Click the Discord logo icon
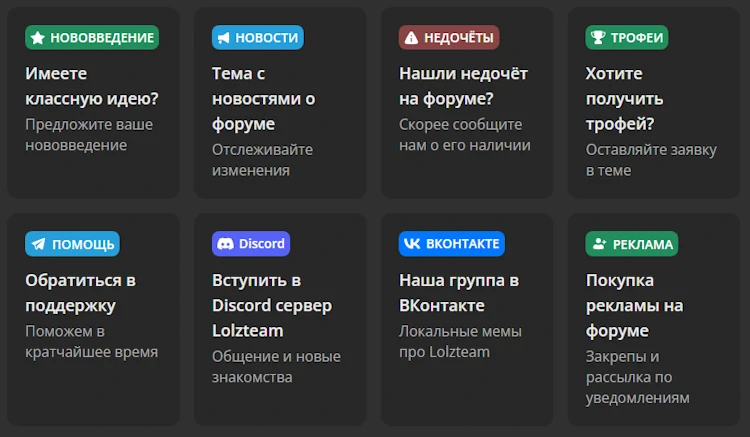Image resolution: width=750 pixels, height=437 pixels. pos(225,244)
